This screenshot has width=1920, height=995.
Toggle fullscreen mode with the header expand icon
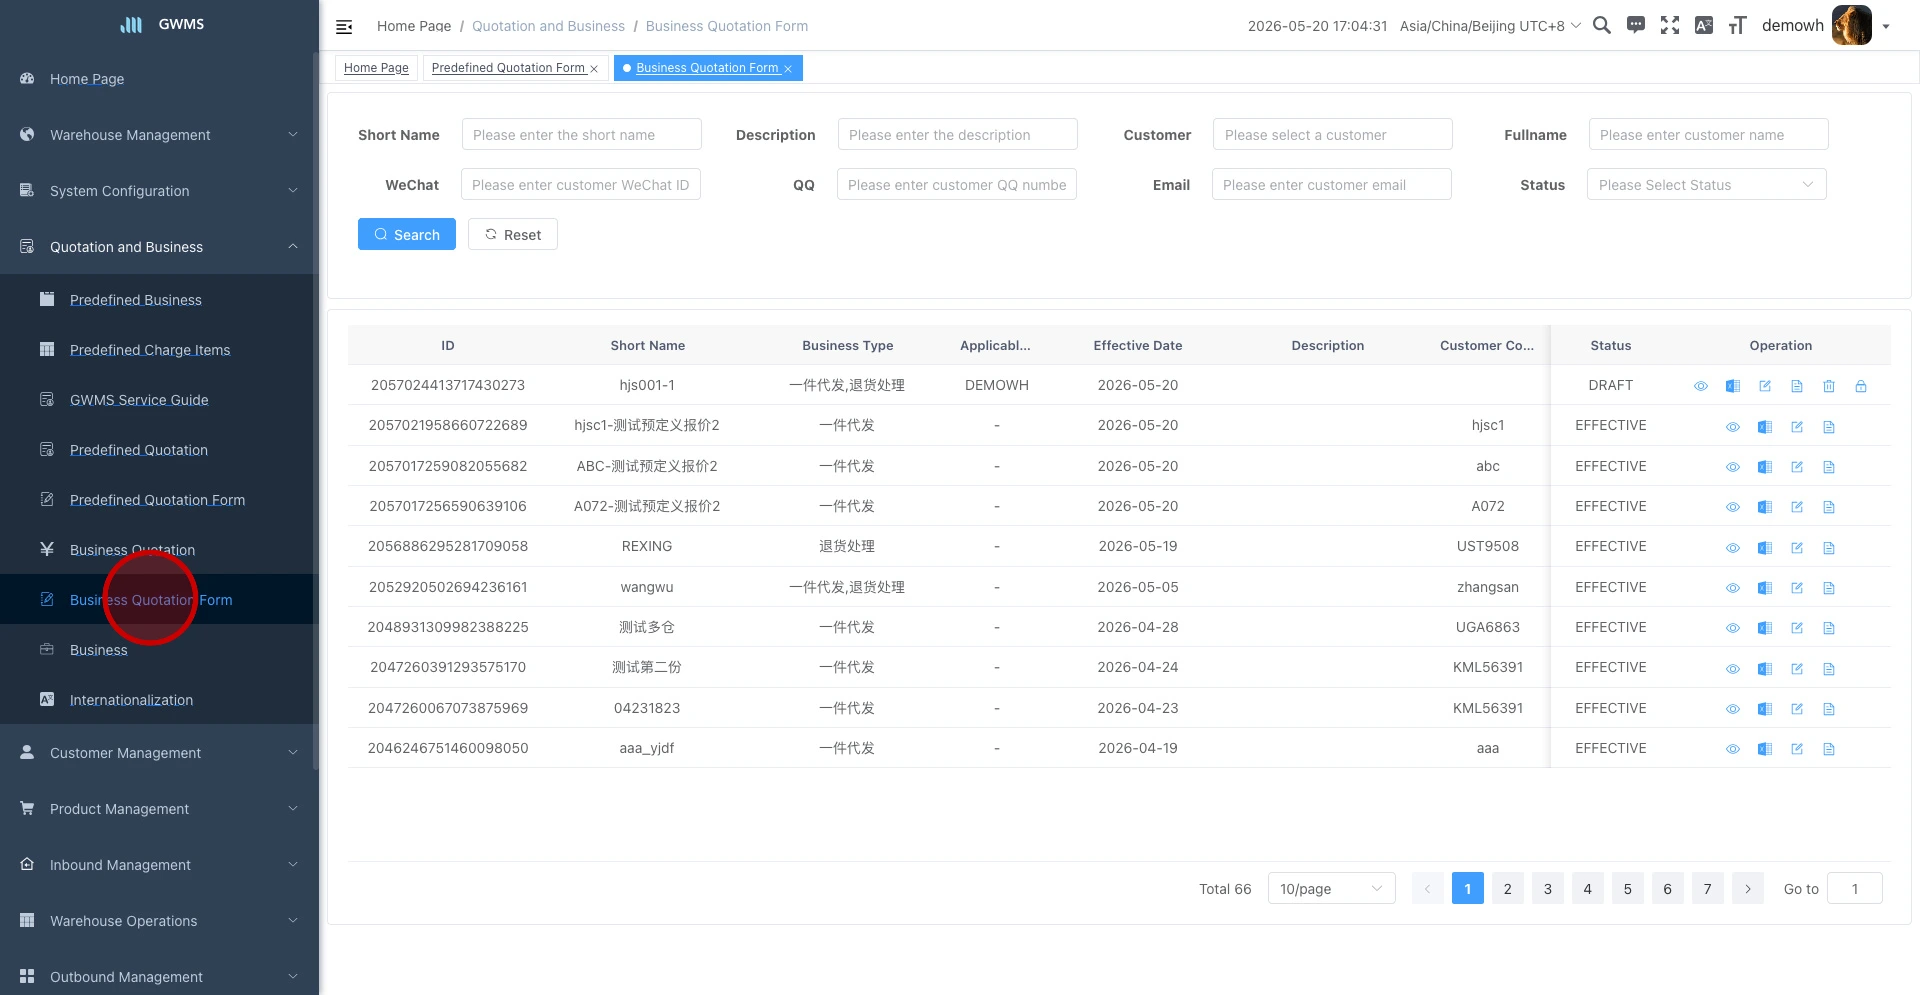click(x=1670, y=26)
